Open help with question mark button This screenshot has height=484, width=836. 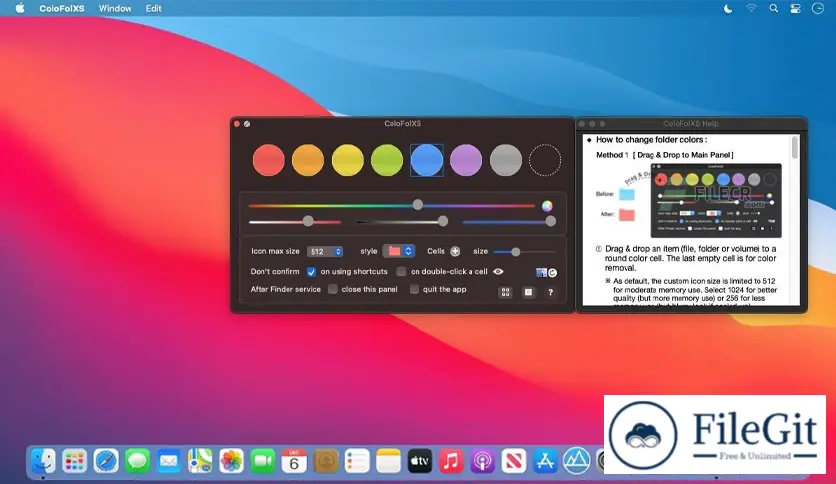[x=550, y=292]
